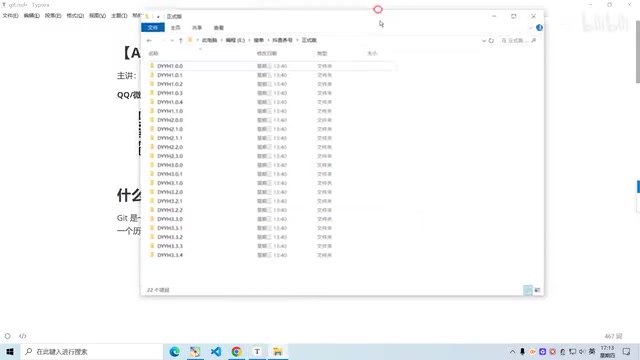Expand the chevron after 编程 (E:) in the path

(x=249, y=40)
